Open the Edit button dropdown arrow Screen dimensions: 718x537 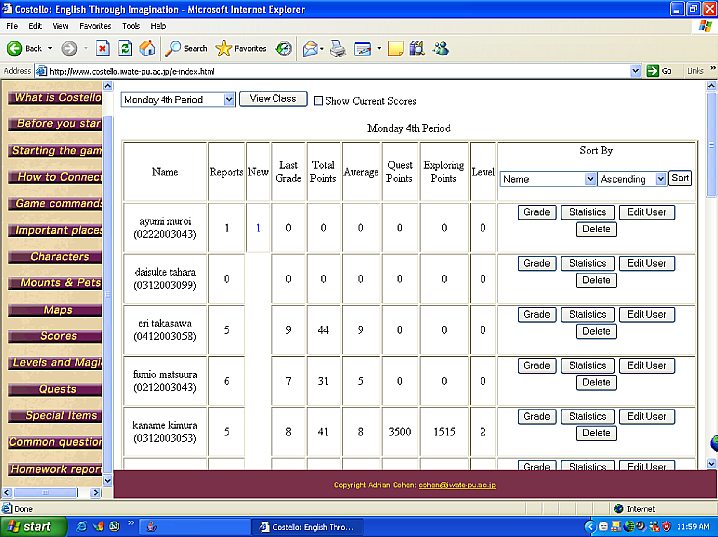[379, 48]
